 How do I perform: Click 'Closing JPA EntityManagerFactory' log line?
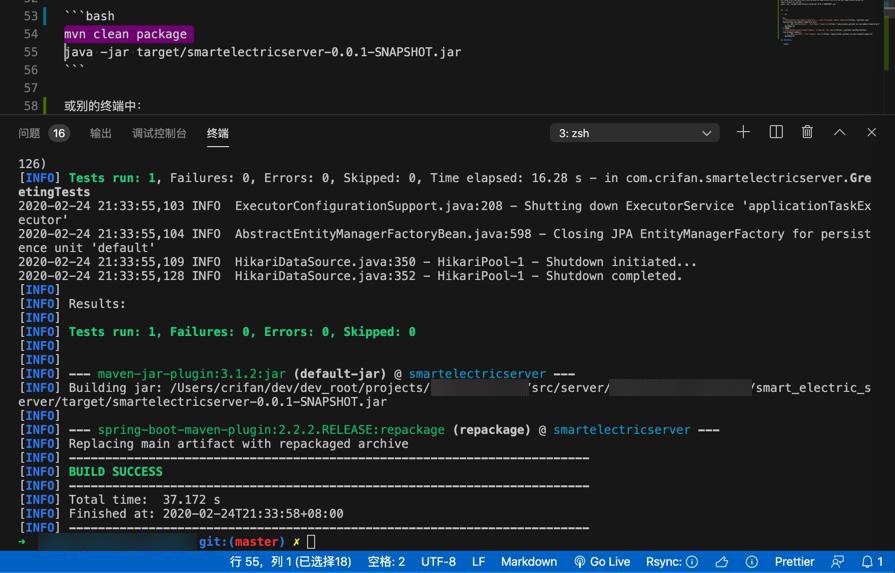tap(445, 241)
